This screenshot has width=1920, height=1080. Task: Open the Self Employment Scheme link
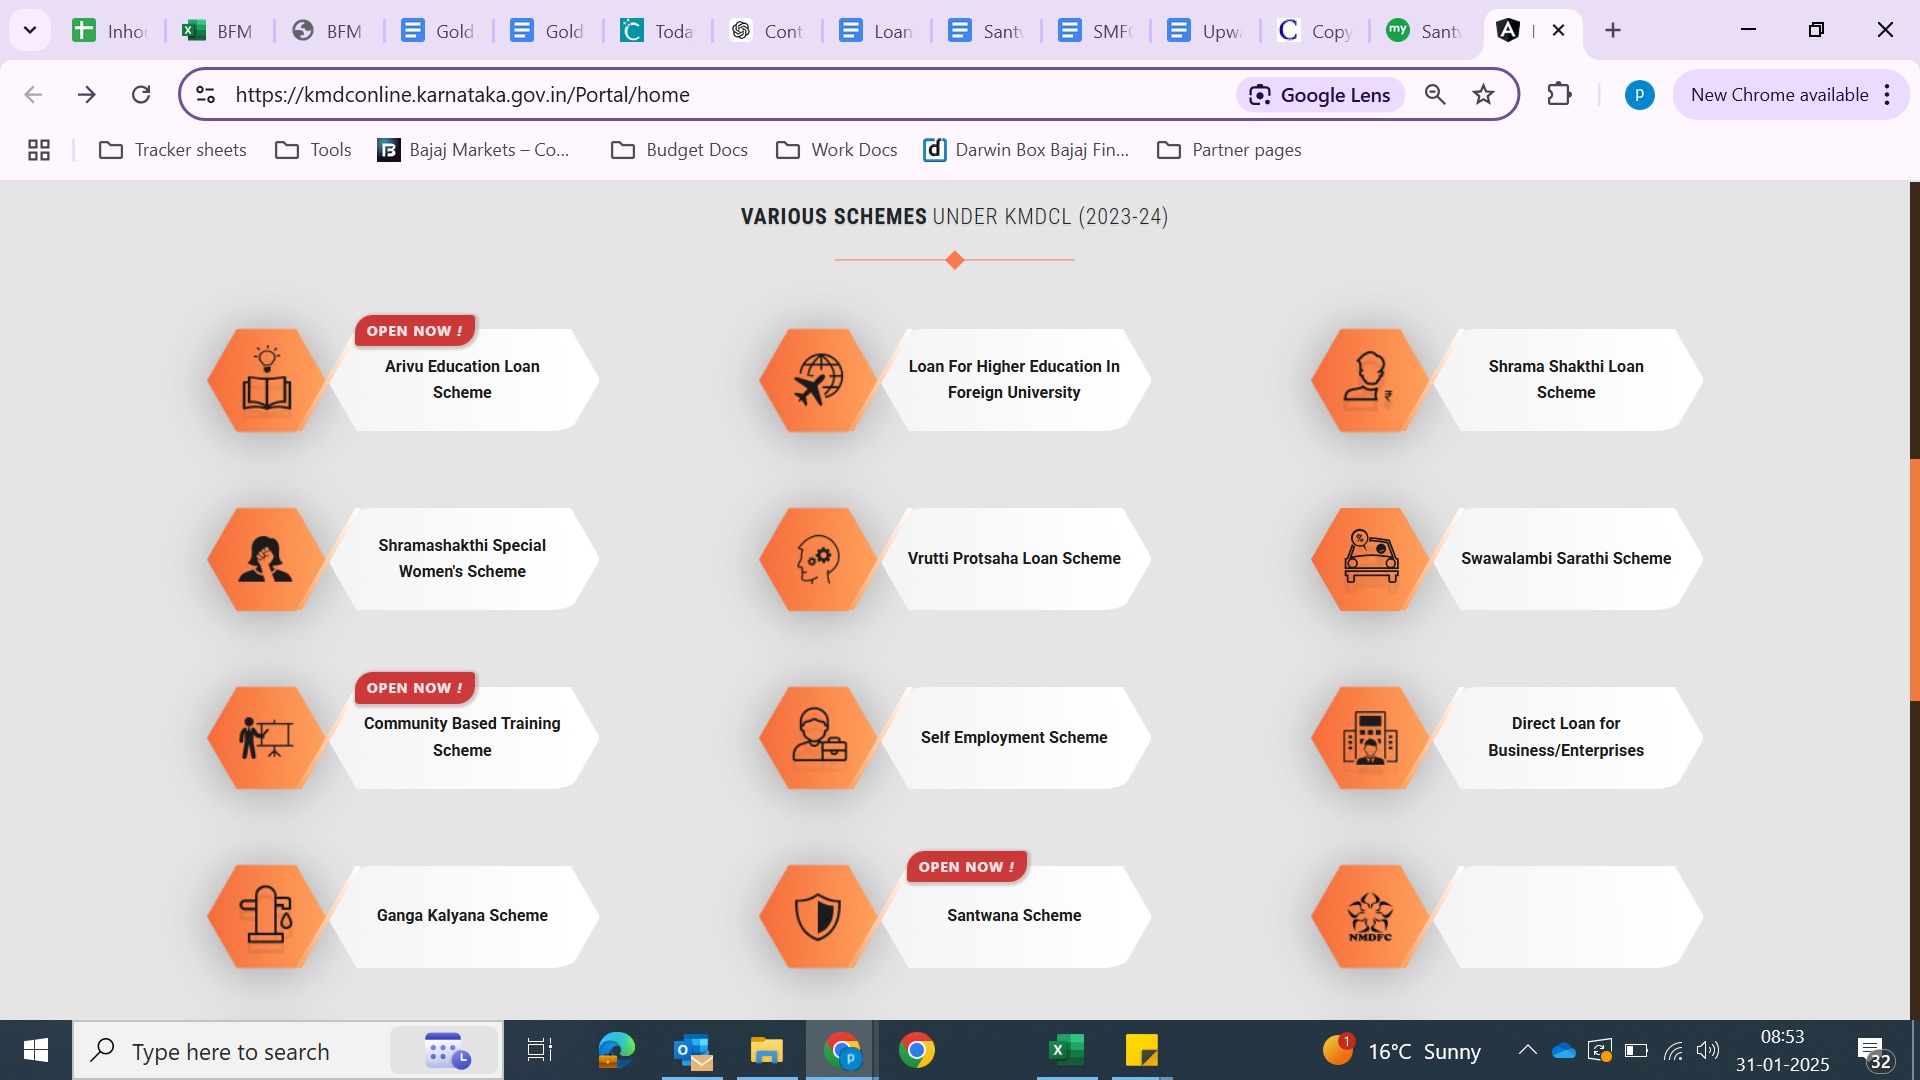(1013, 738)
